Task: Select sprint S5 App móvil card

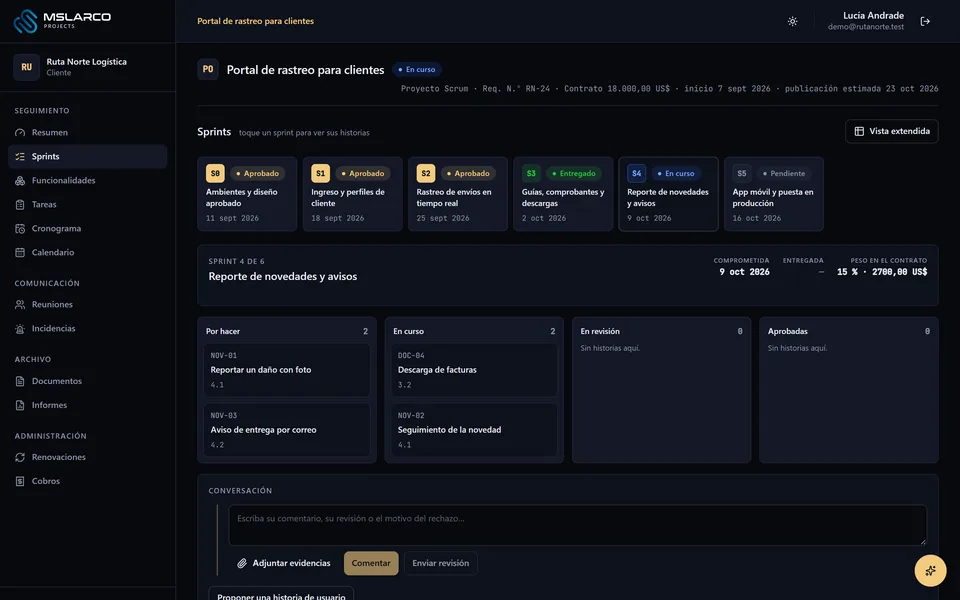Action: pyautogui.click(x=773, y=194)
